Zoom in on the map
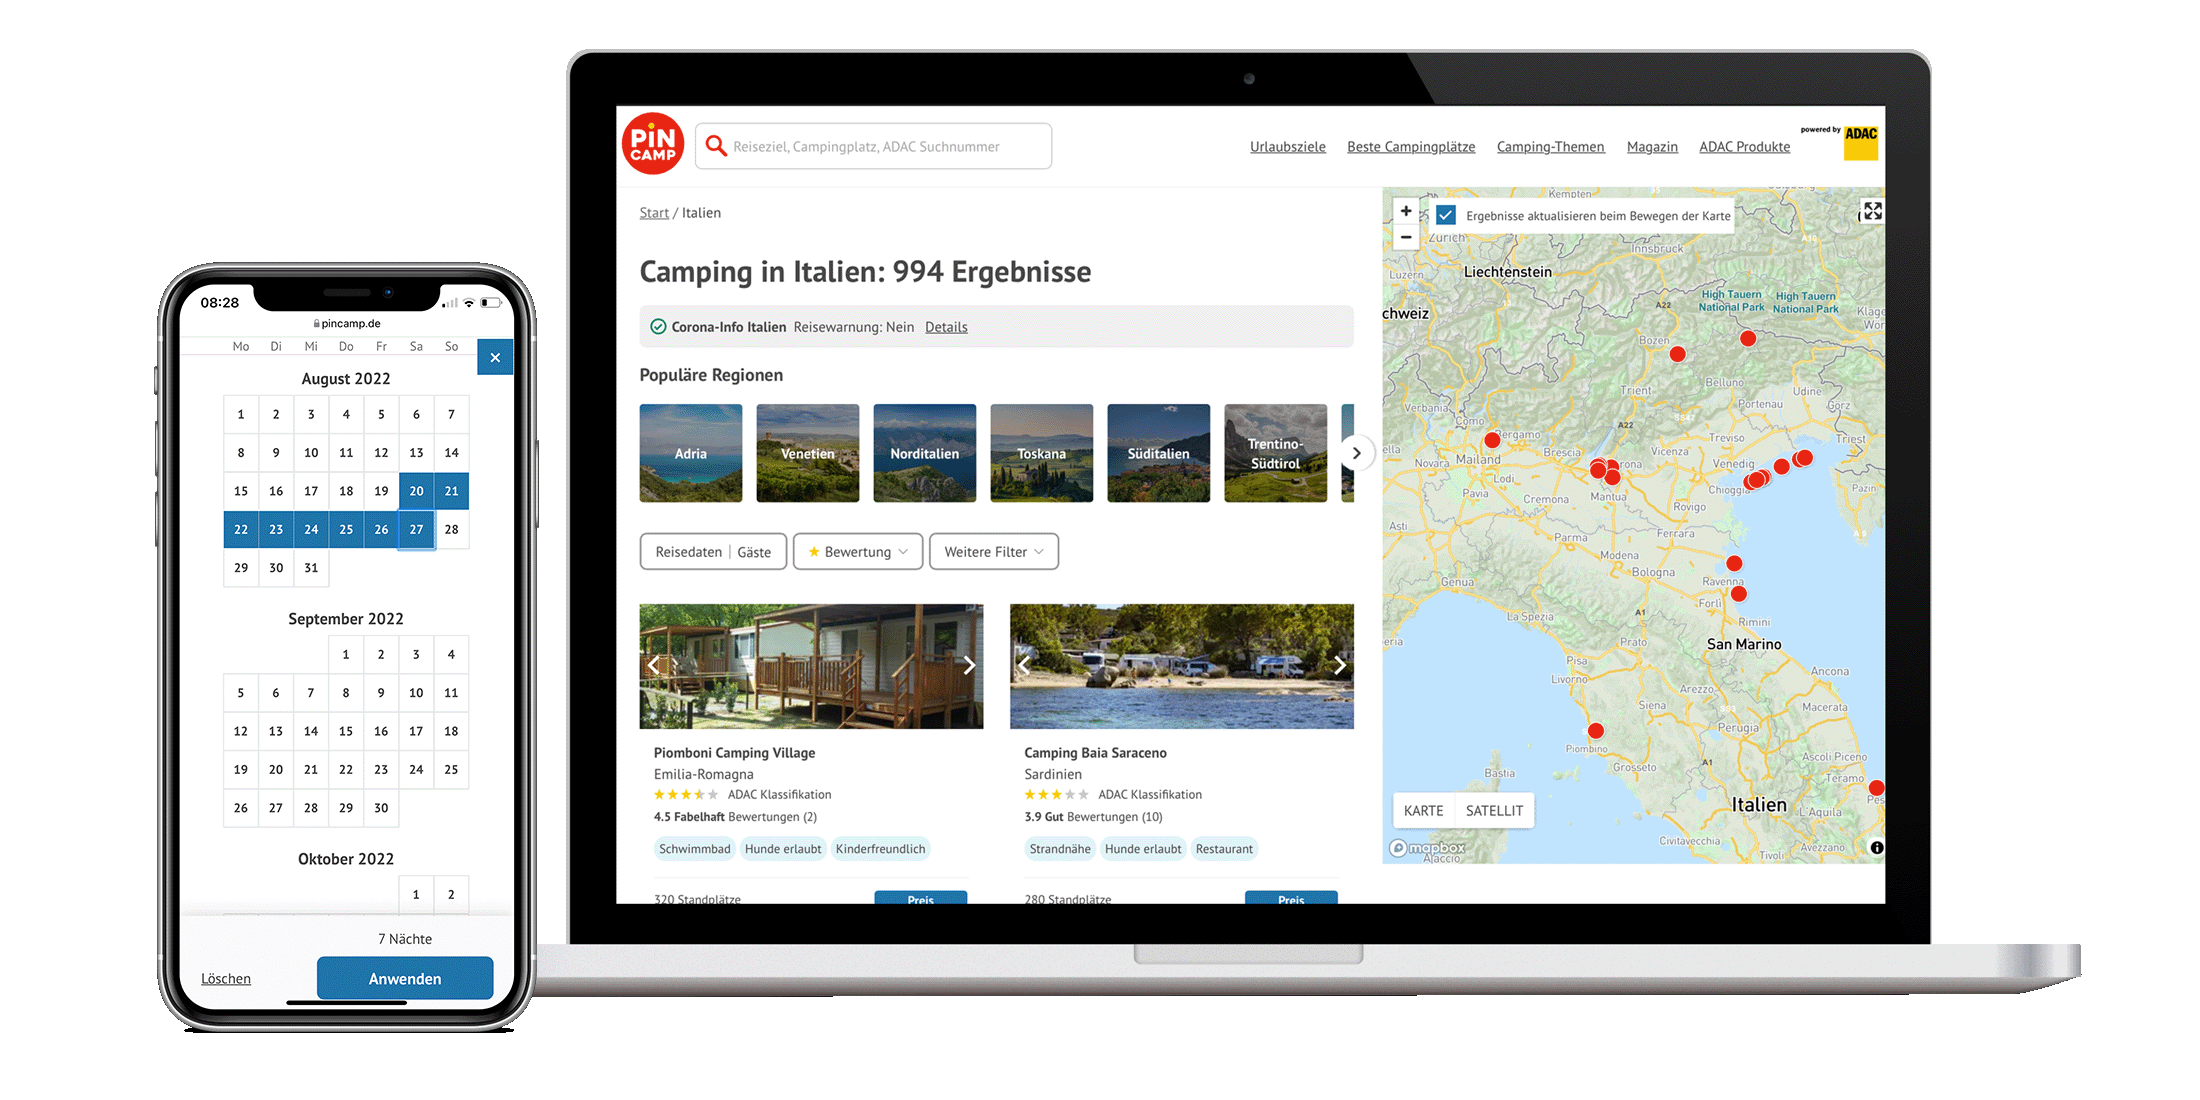 click(1406, 211)
